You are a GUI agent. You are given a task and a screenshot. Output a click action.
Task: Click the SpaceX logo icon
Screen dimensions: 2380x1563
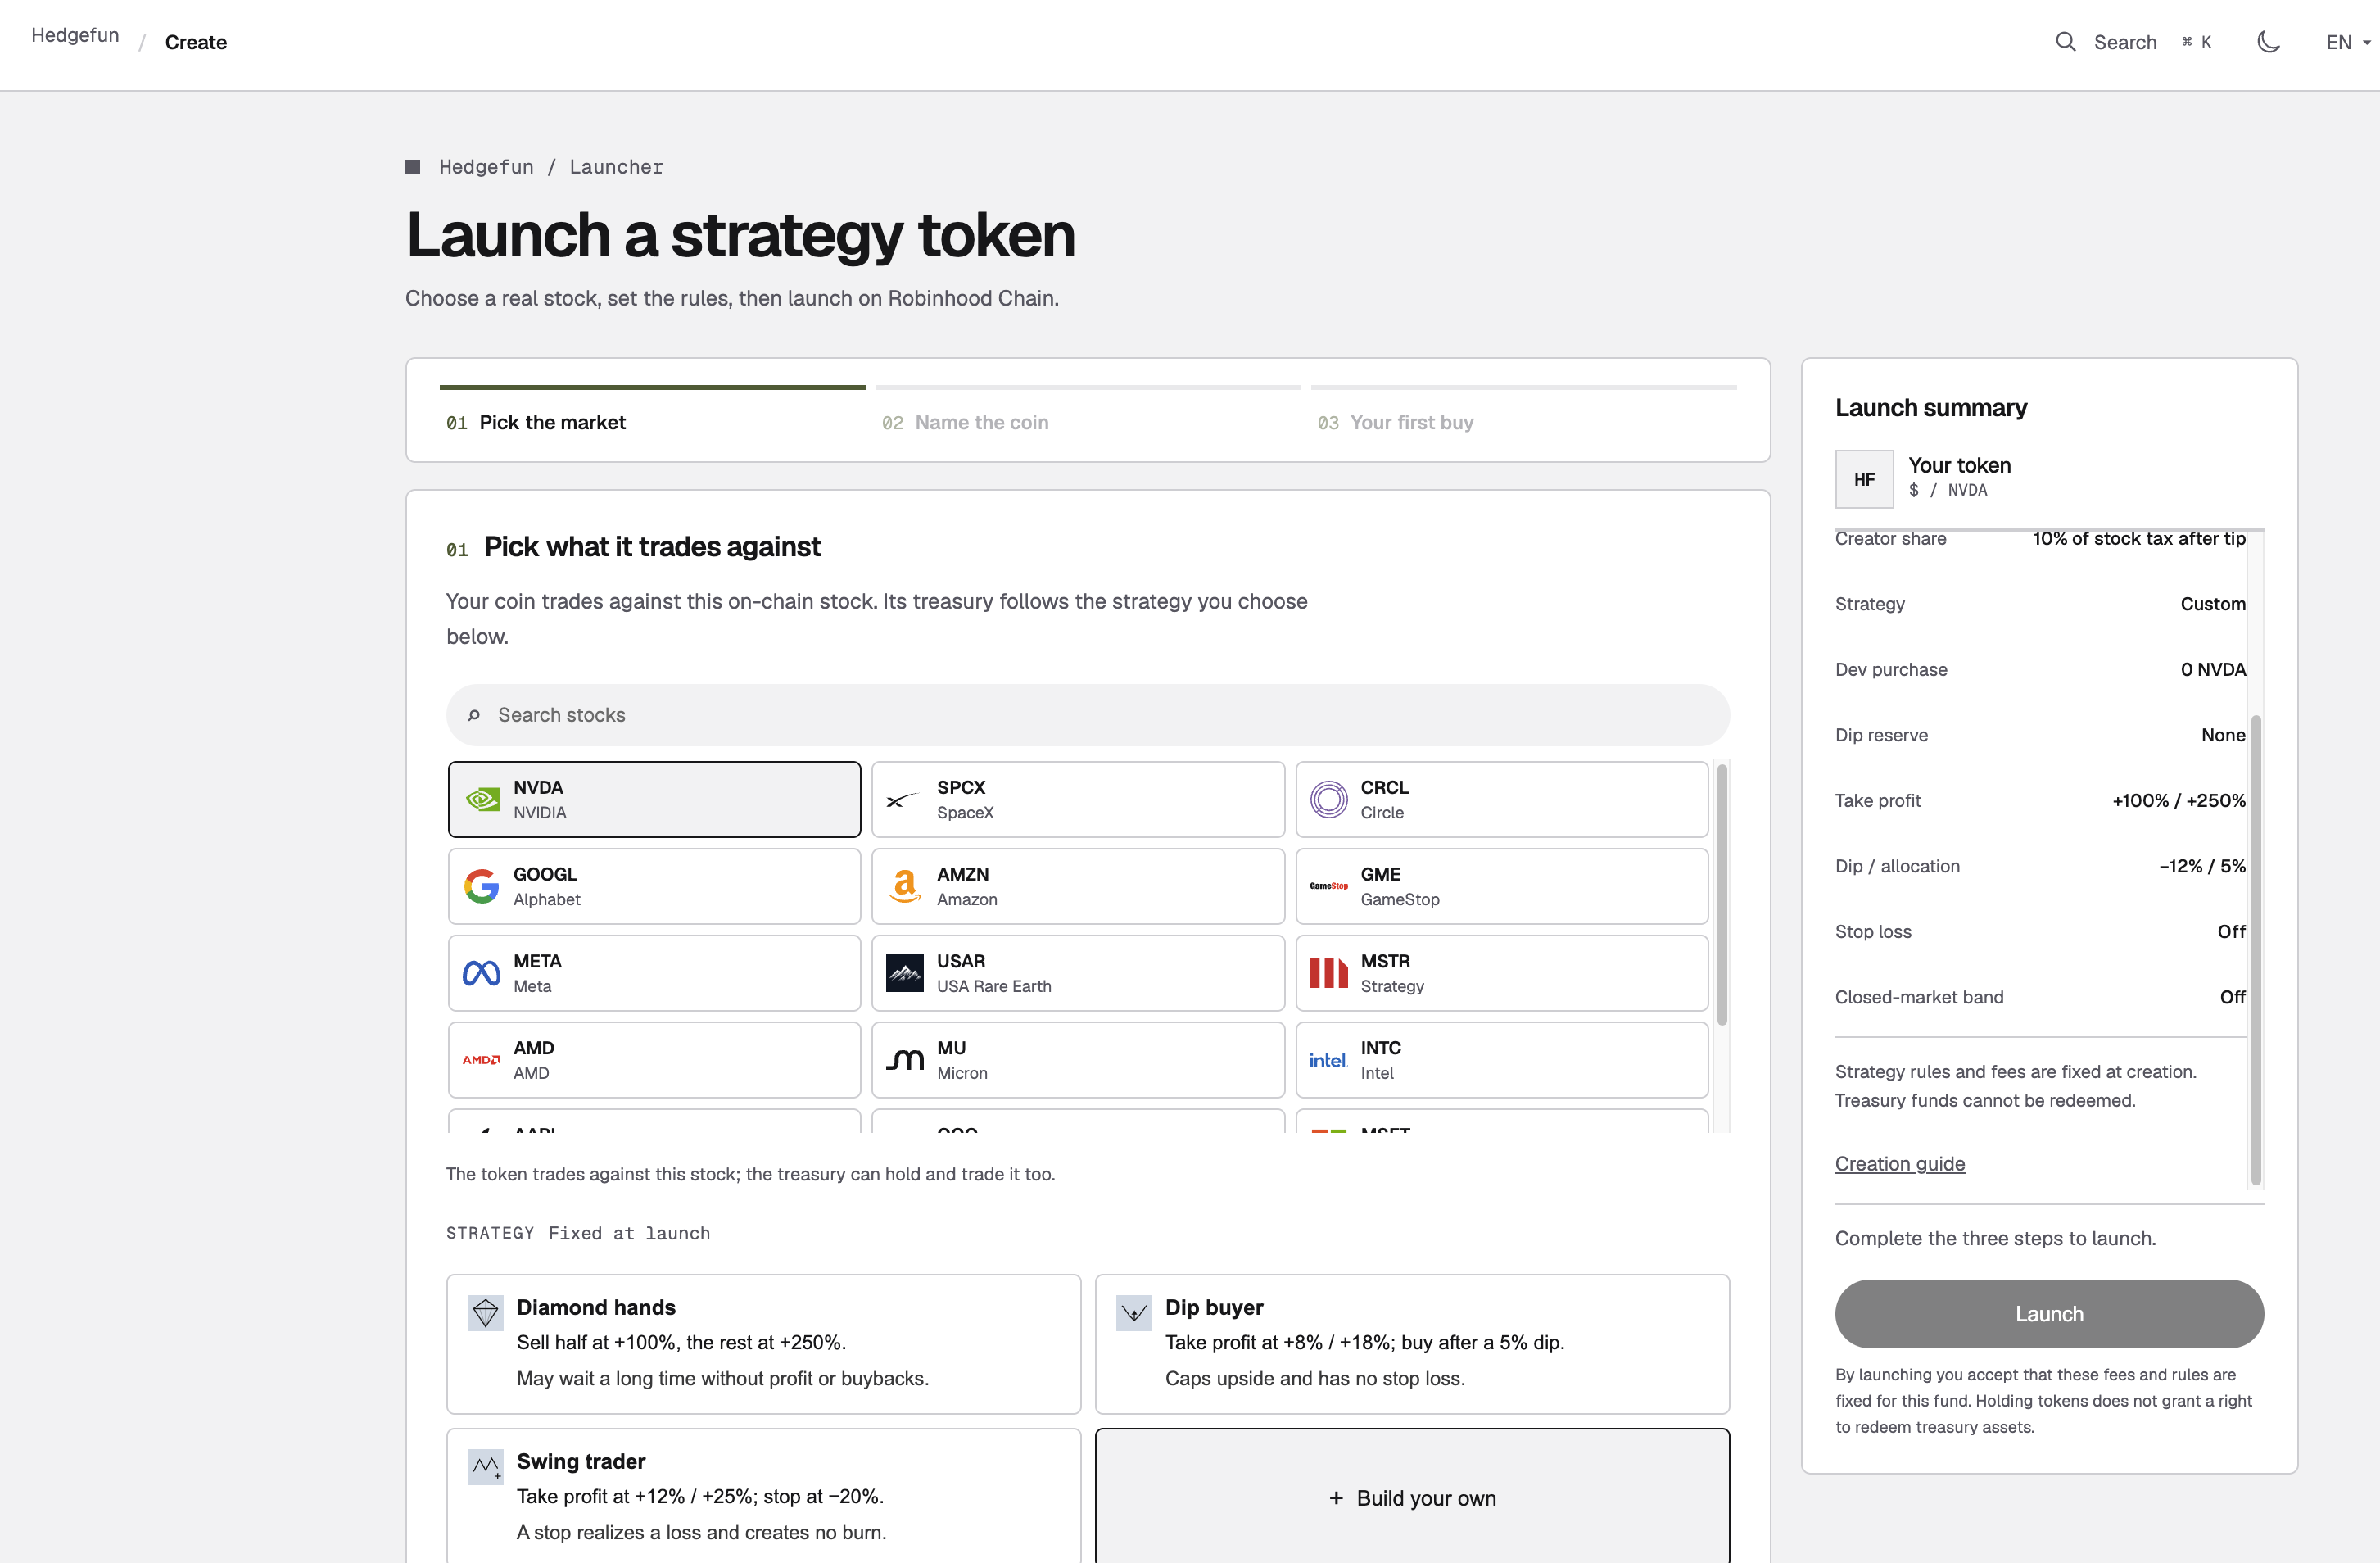(x=903, y=800)
